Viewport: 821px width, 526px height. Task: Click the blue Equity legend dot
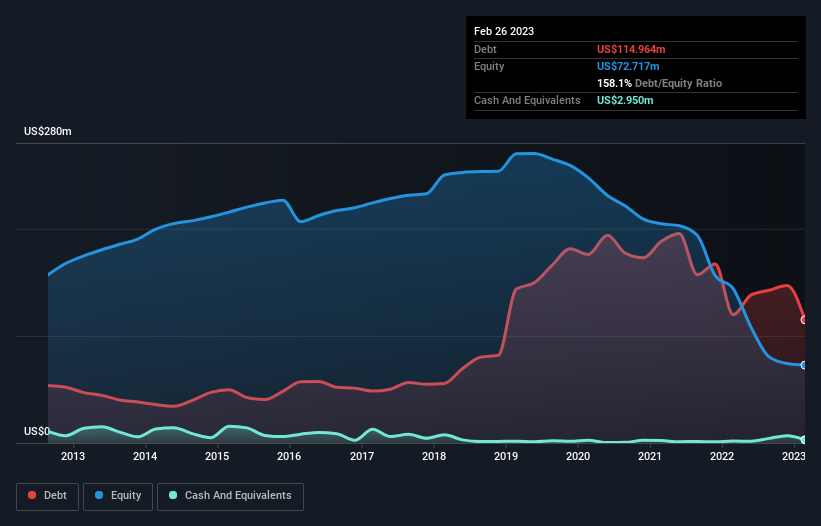[x=99, y=495]
